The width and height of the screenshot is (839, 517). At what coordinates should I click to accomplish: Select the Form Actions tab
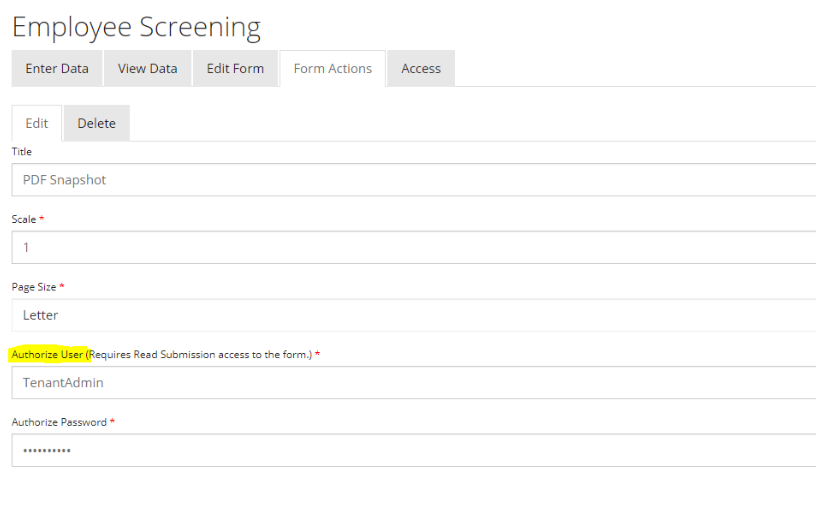pos(332,69)
